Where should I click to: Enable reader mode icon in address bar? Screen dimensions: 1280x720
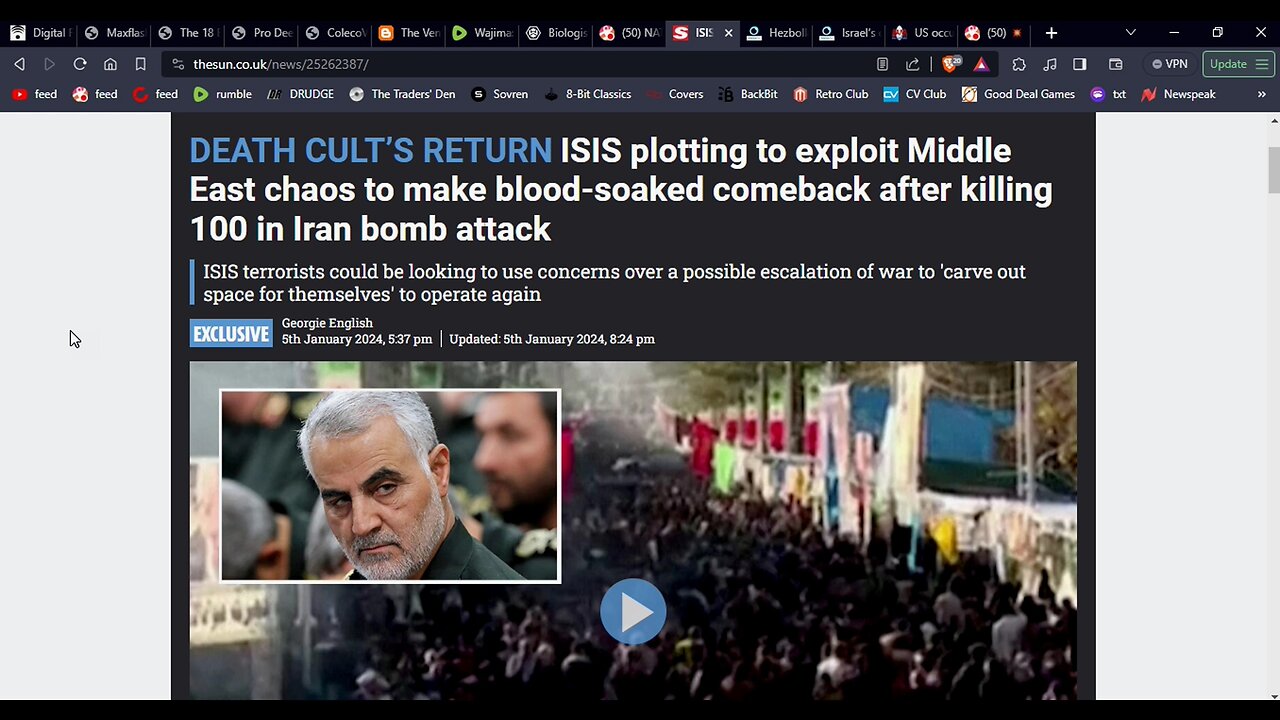tap(882, 64)
